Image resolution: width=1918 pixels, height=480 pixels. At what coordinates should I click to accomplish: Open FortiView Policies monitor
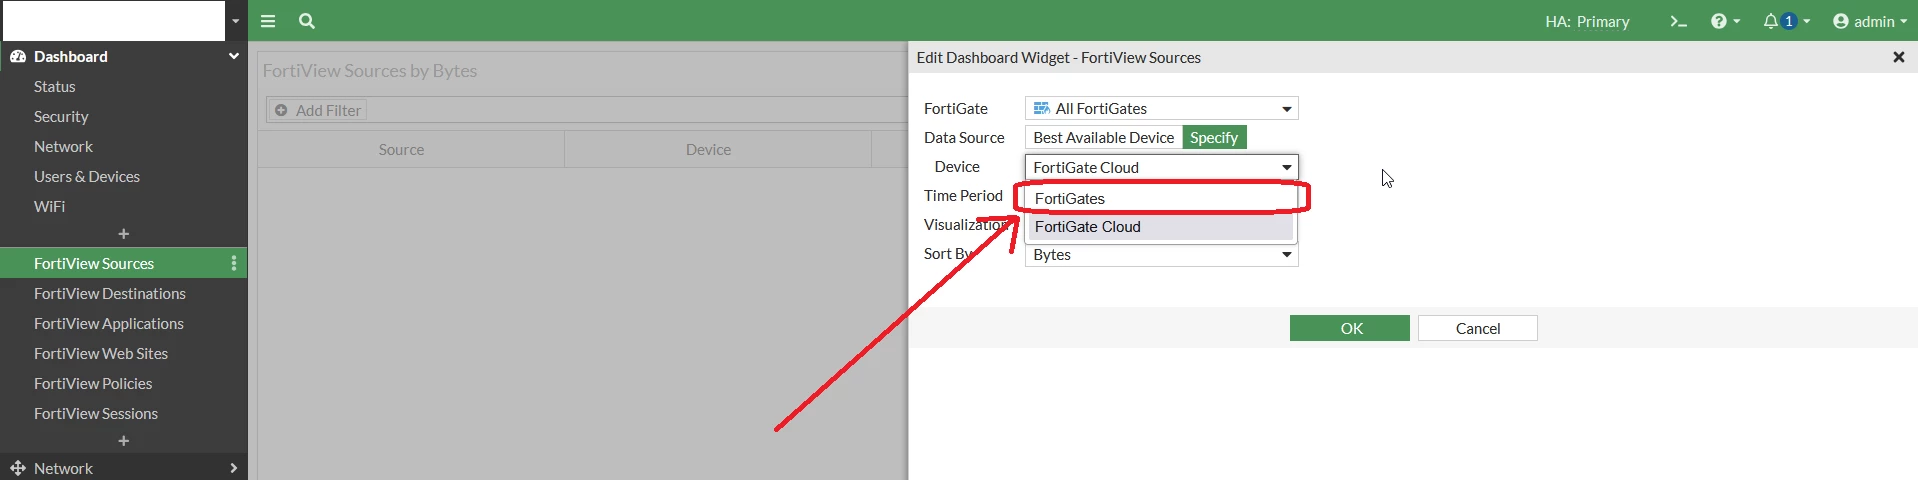pyautogui.click(x=93, y=384)
